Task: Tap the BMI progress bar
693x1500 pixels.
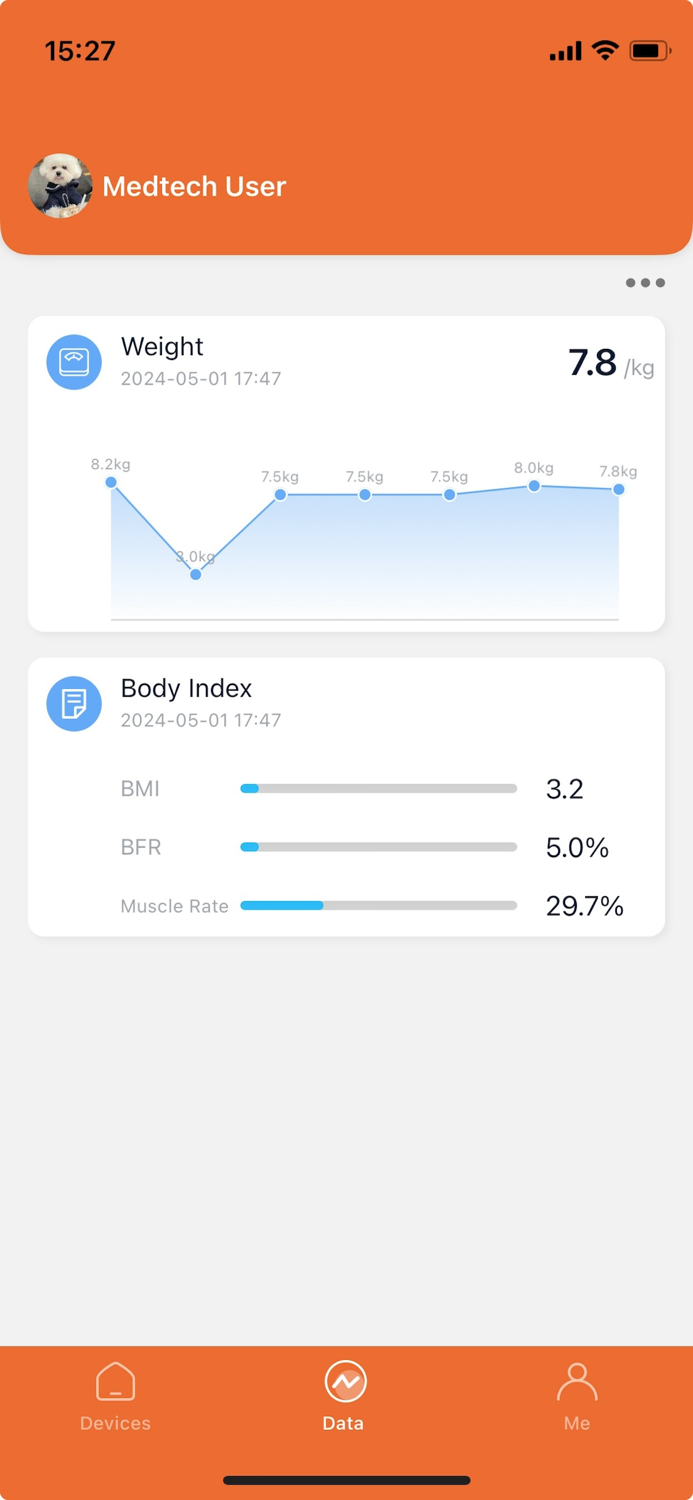Action: coord(378,789)
